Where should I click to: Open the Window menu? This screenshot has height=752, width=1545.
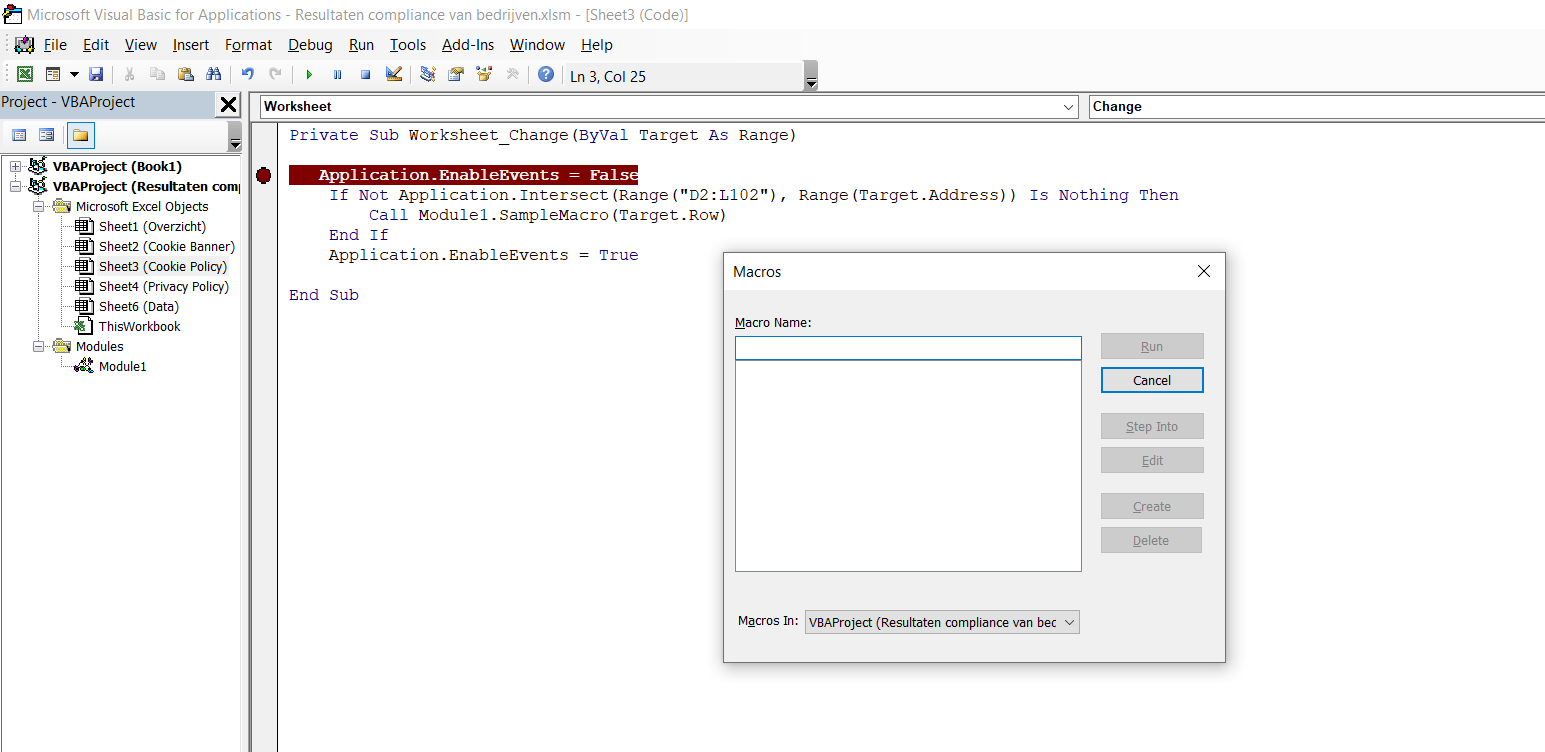tap(537, 45)
